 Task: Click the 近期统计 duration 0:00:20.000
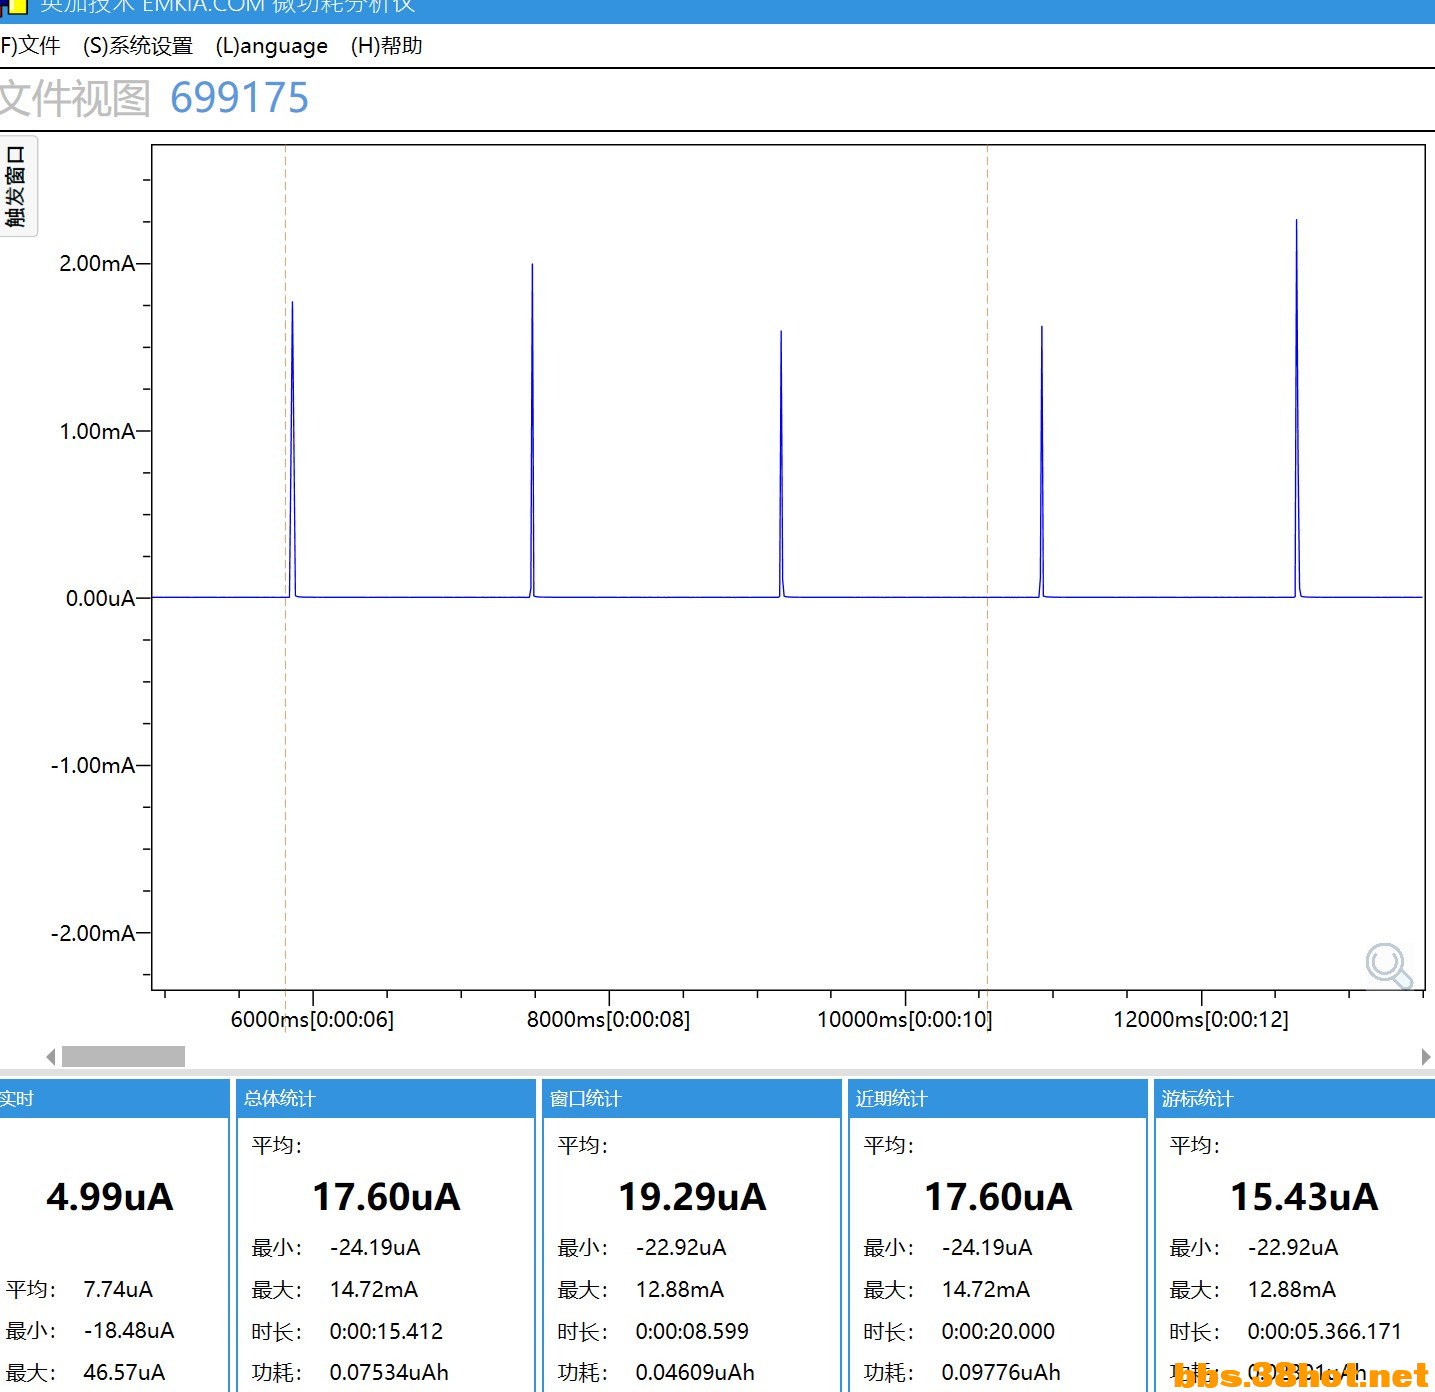pyautogui.click(x=998, y=1332)
